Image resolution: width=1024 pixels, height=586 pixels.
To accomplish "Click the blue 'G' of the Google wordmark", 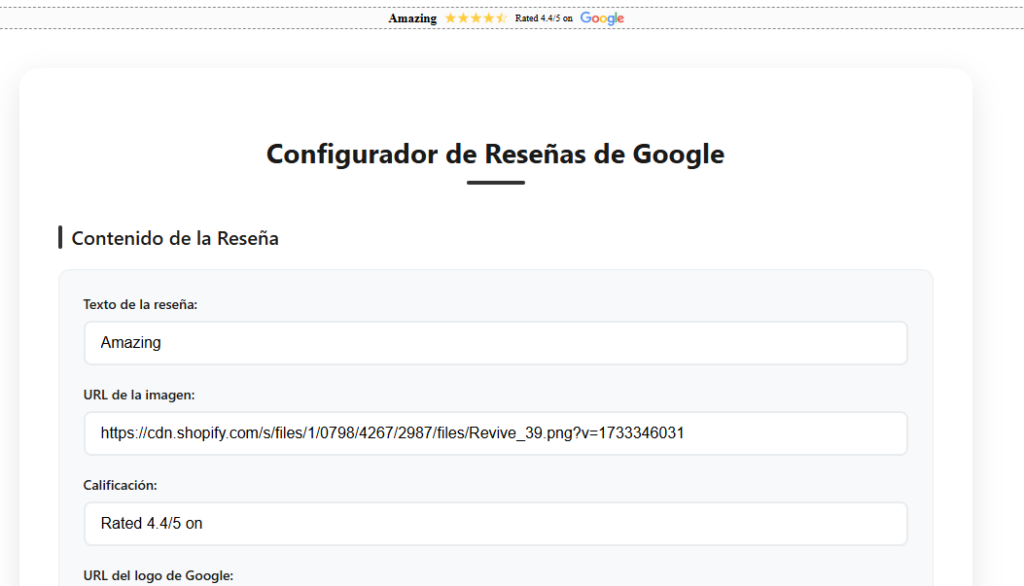I will click(x=586, y=17).
